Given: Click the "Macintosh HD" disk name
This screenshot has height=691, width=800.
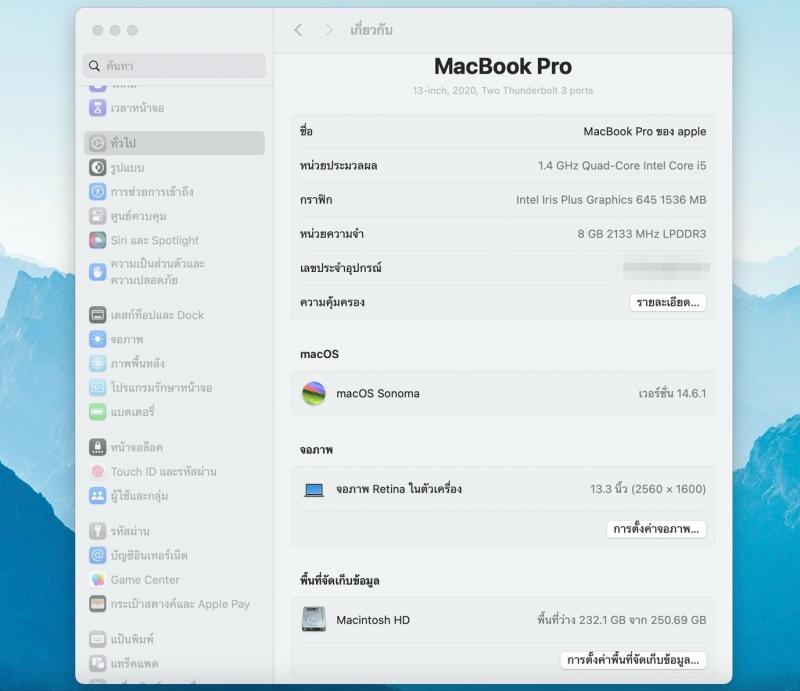Looking at the screenshot, I should tap(373, 620).
